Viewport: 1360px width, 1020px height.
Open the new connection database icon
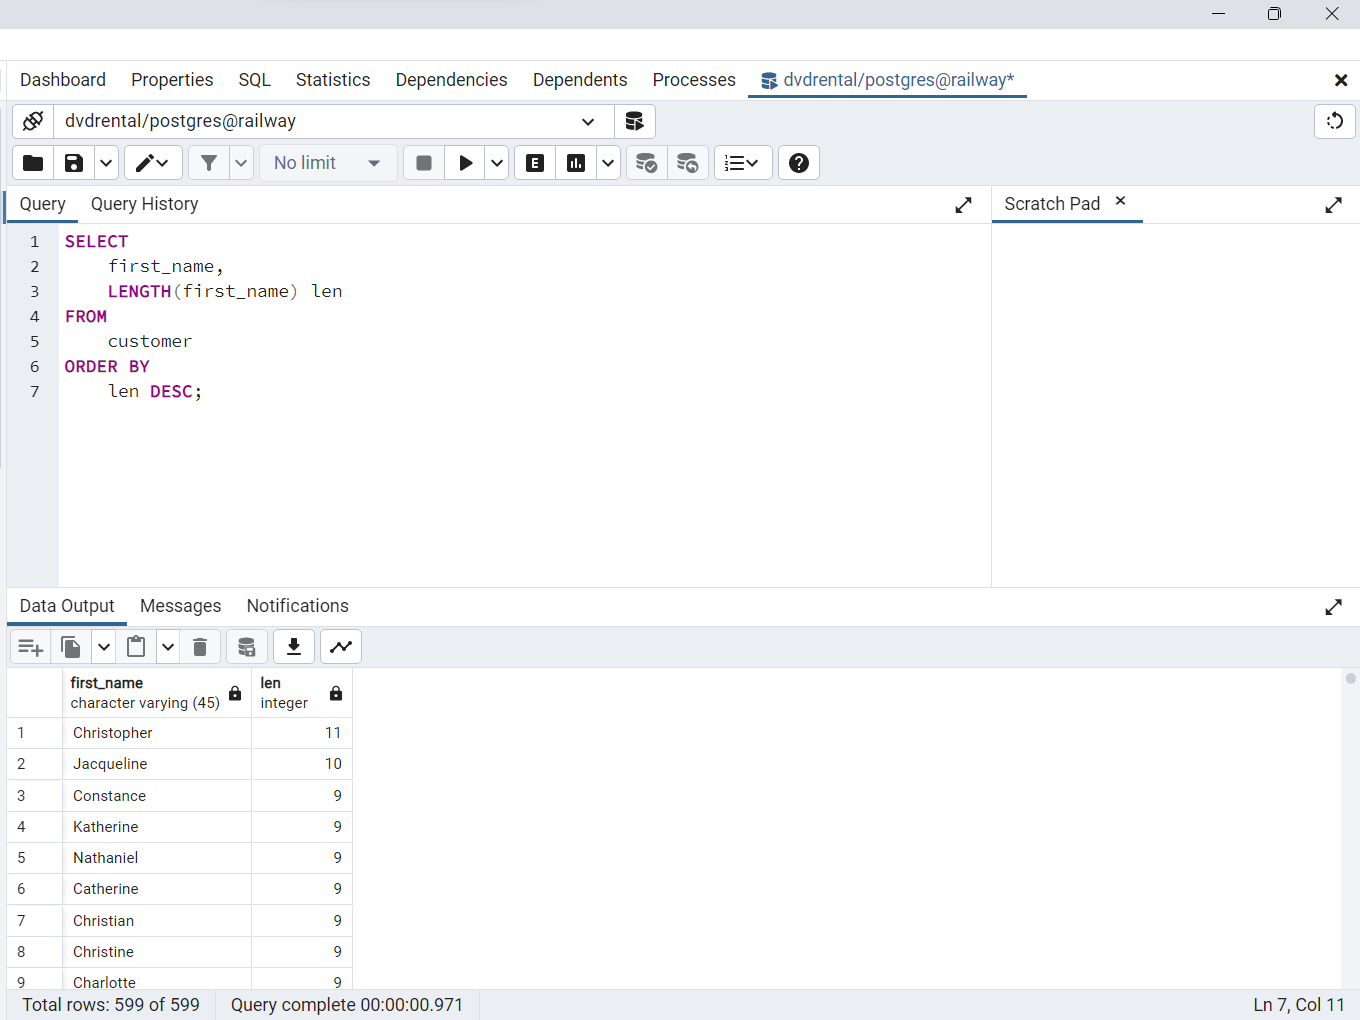[634, 121]
